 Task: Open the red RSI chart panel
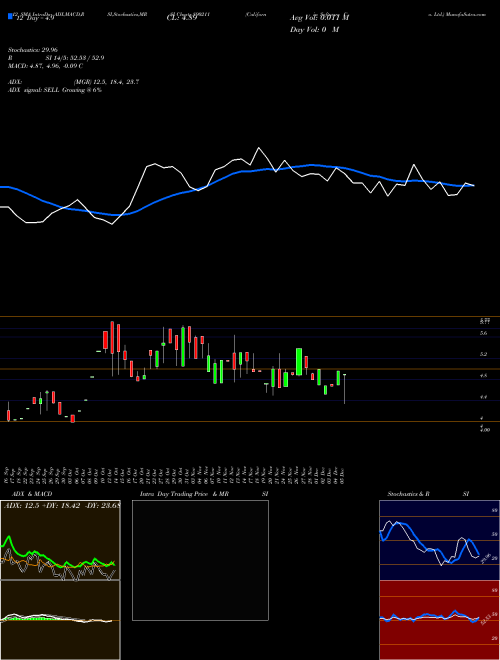click(439, 620)
